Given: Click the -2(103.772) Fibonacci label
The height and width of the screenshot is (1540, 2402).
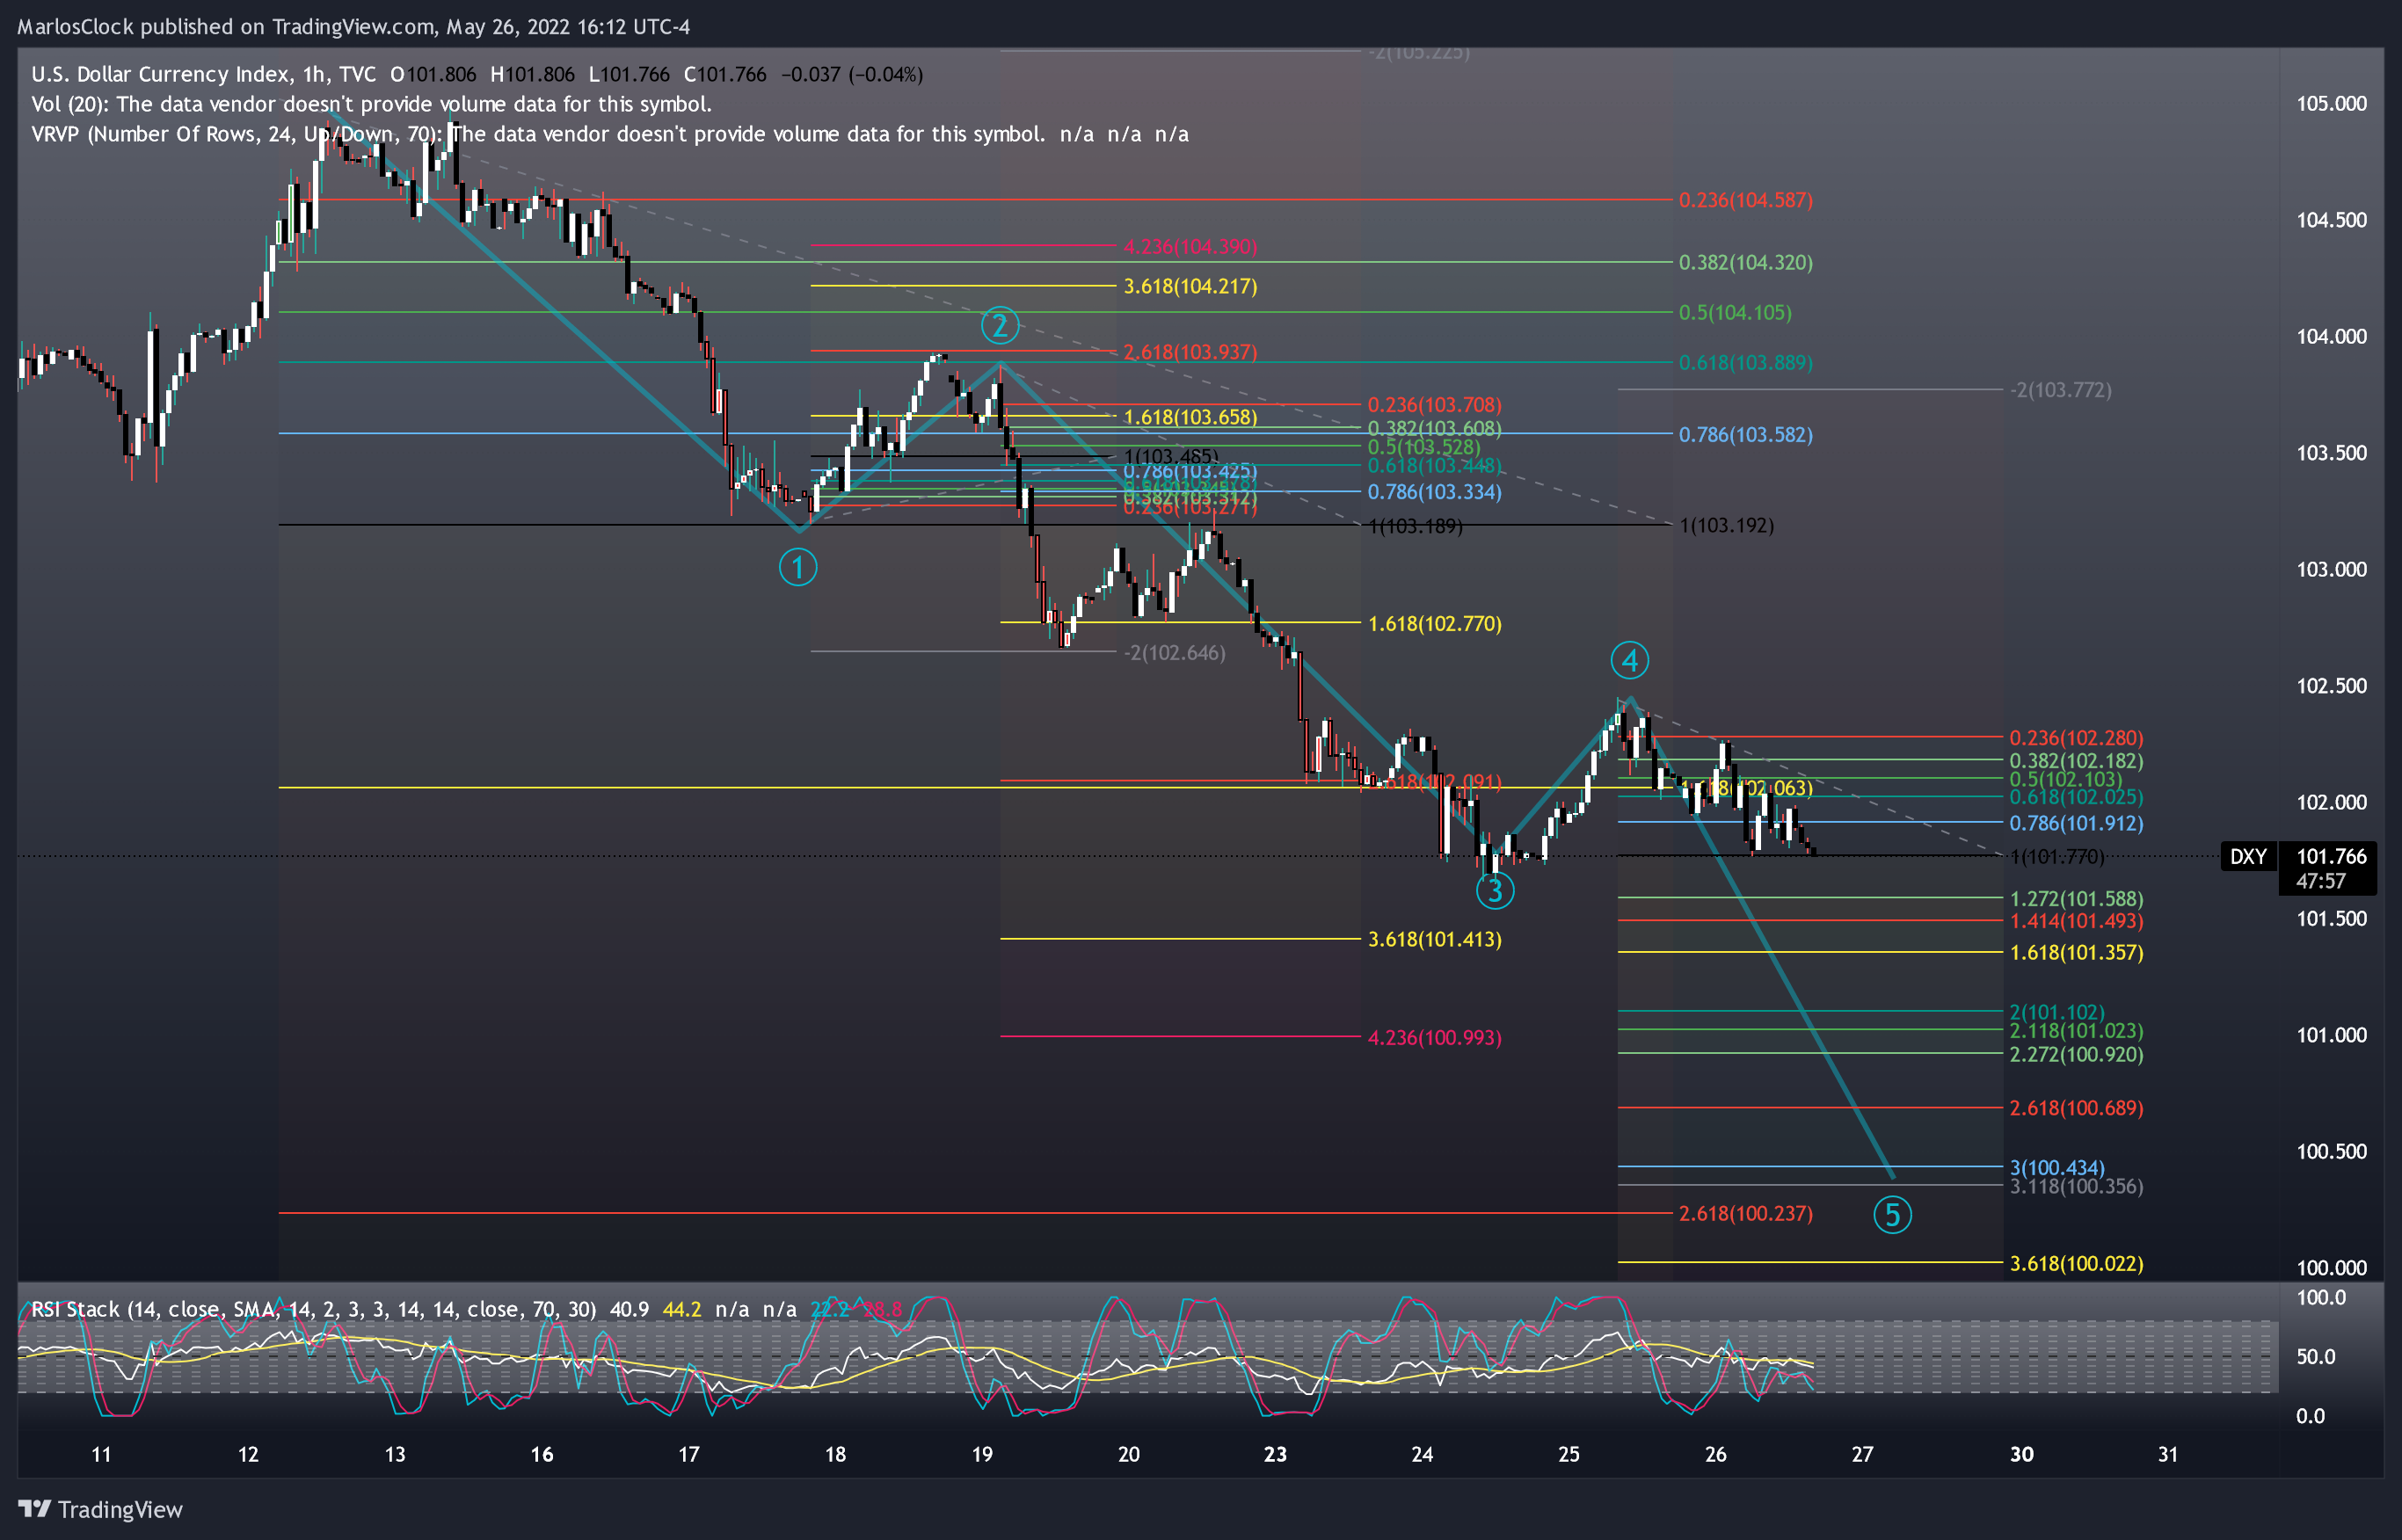Looking at the screenshot, I should pos(2061,389).
